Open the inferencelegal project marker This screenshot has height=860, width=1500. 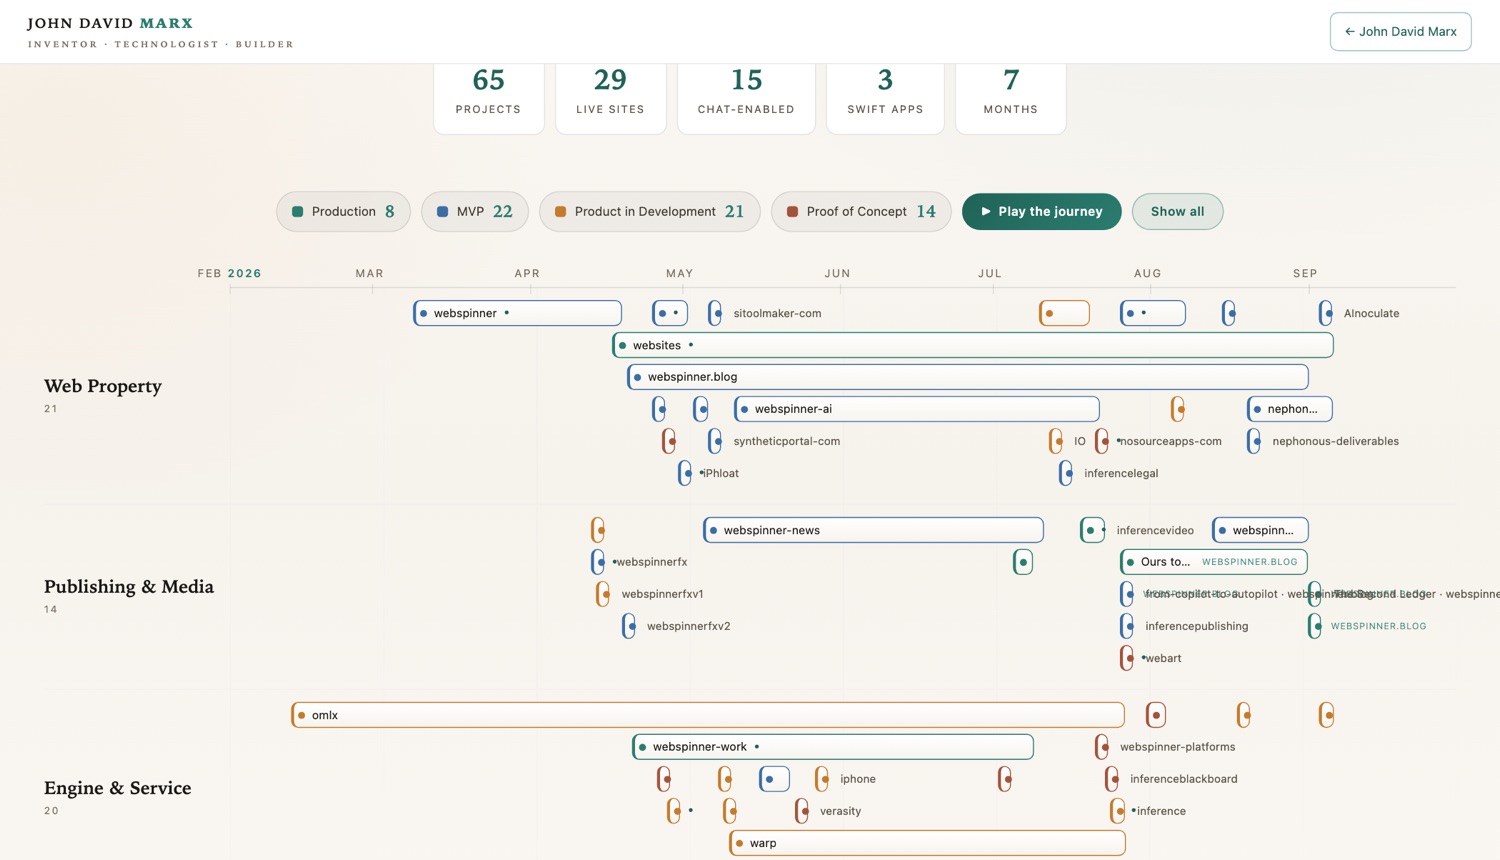coord(1066,473)
